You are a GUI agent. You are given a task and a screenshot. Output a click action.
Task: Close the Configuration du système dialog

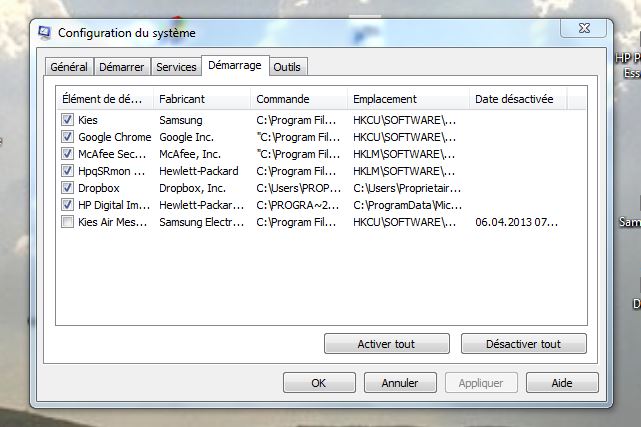pyautogui.click(x=584, y=28)
